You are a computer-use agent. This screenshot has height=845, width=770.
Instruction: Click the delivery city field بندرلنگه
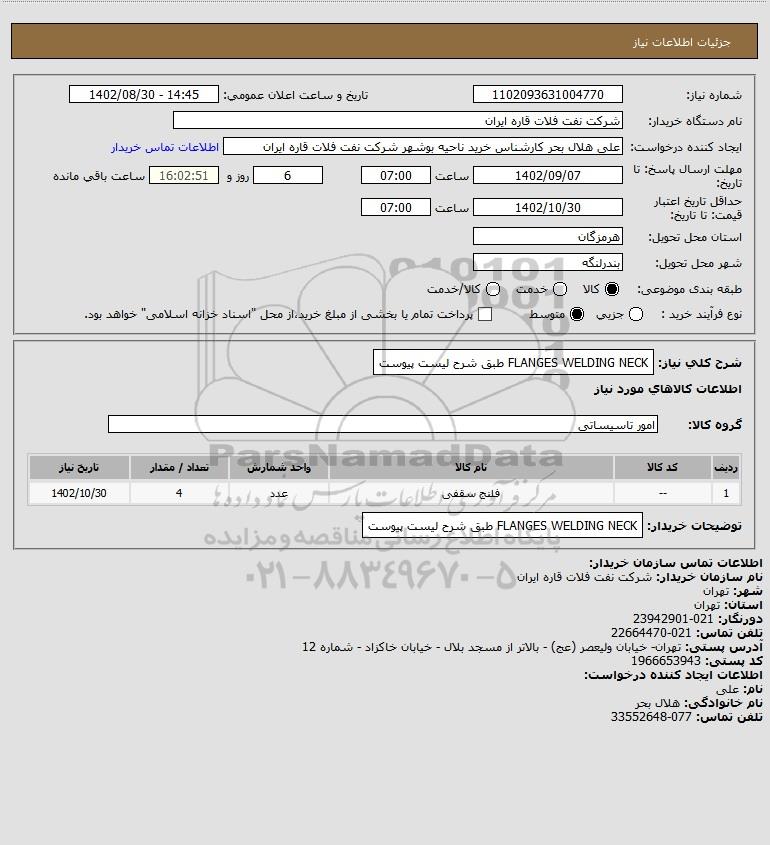click(547, 262)
